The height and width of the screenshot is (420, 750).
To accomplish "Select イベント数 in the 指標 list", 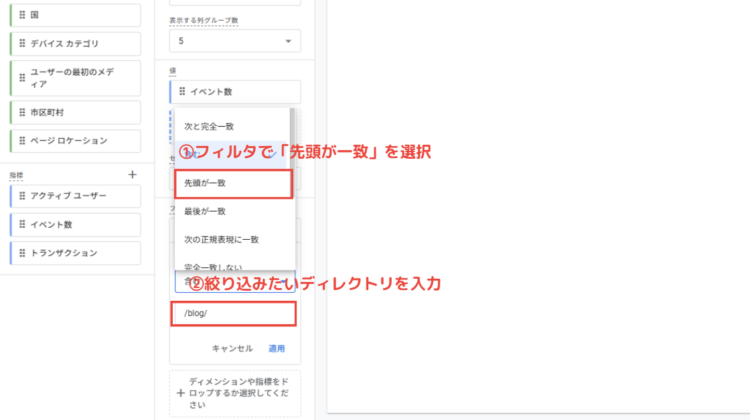I will pyautogui.click(x=75, y=224).
